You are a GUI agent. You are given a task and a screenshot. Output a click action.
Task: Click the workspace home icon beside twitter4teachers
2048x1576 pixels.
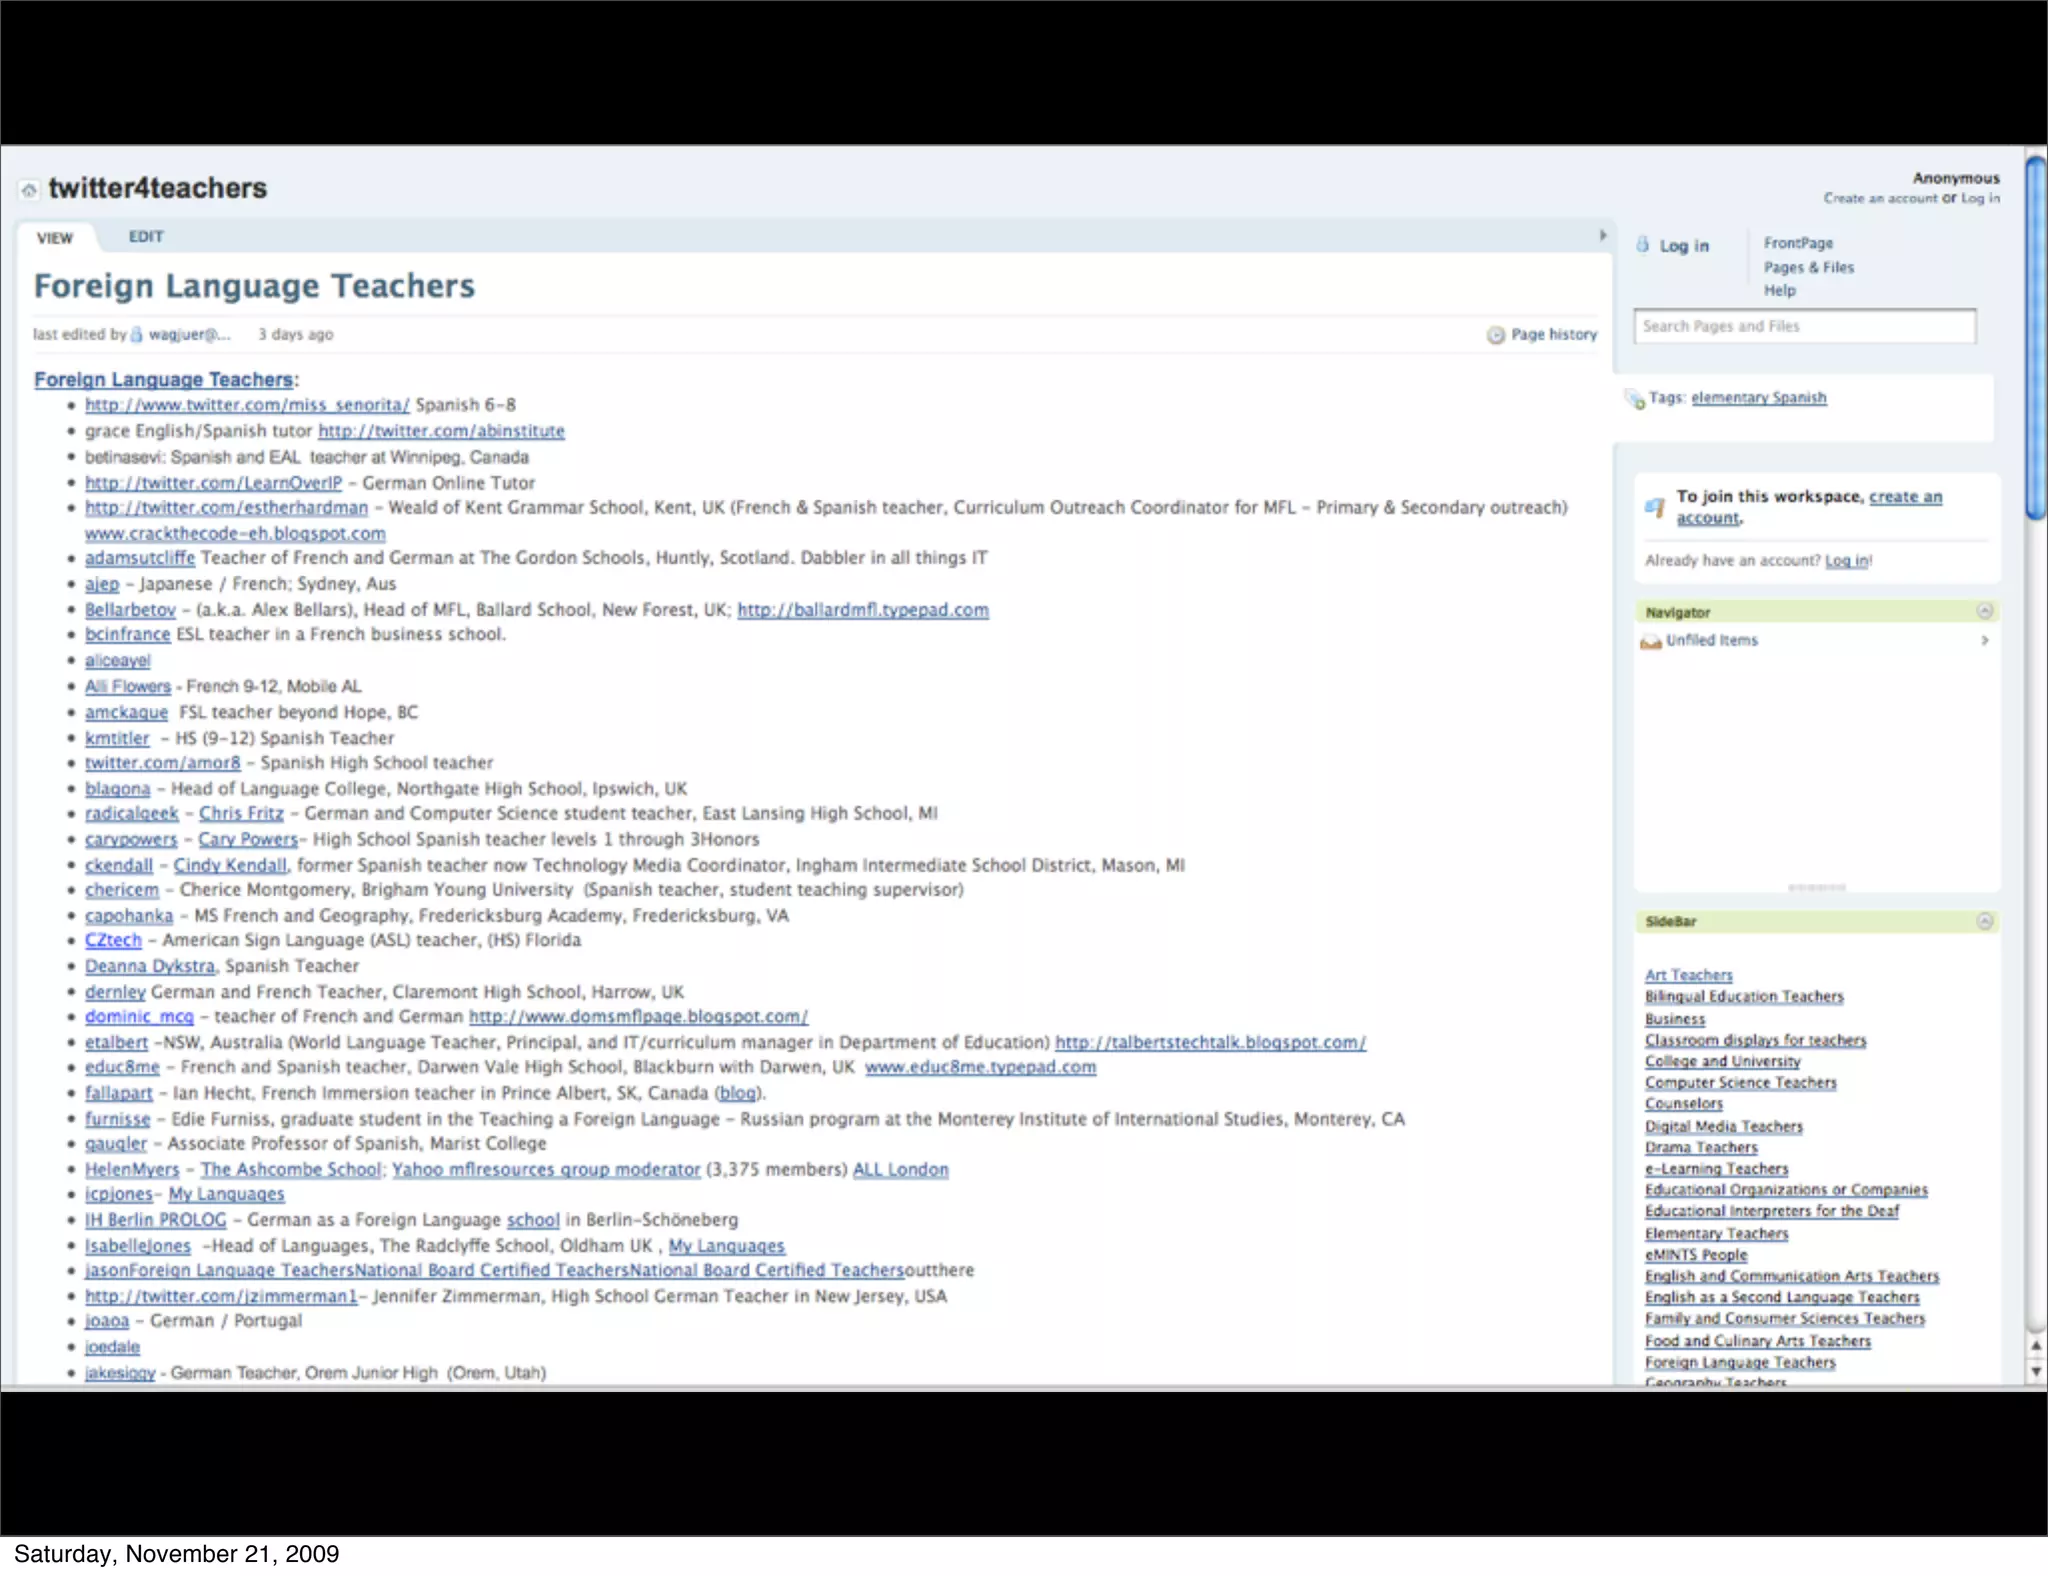(29, 190)
